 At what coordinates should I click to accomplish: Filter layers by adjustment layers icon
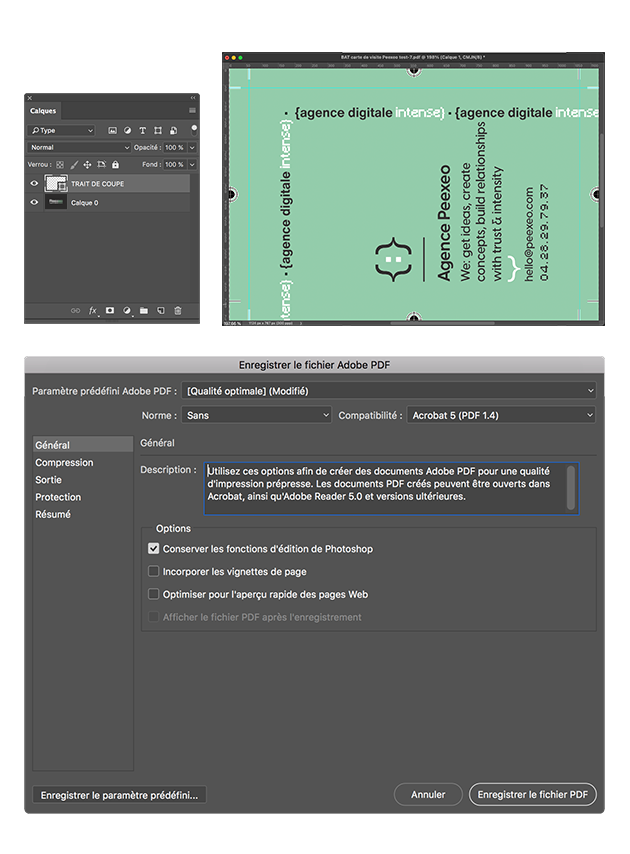pos(127,131)
